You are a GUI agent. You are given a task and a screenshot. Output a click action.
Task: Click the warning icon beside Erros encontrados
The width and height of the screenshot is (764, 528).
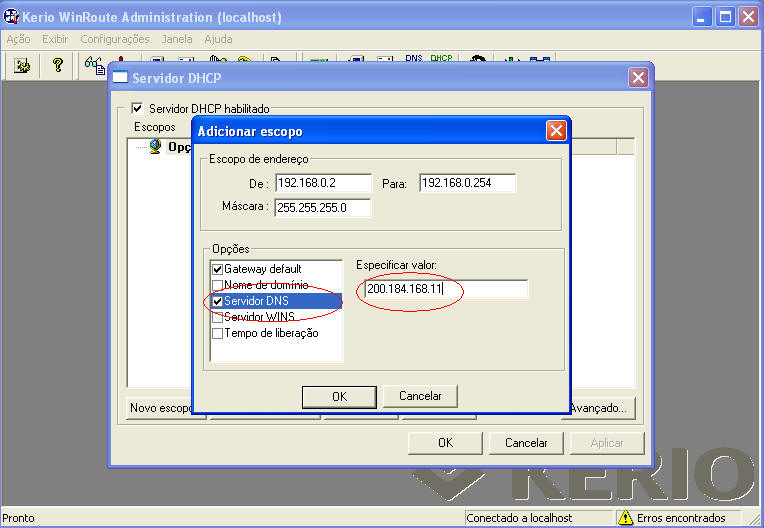click(626, 518)
